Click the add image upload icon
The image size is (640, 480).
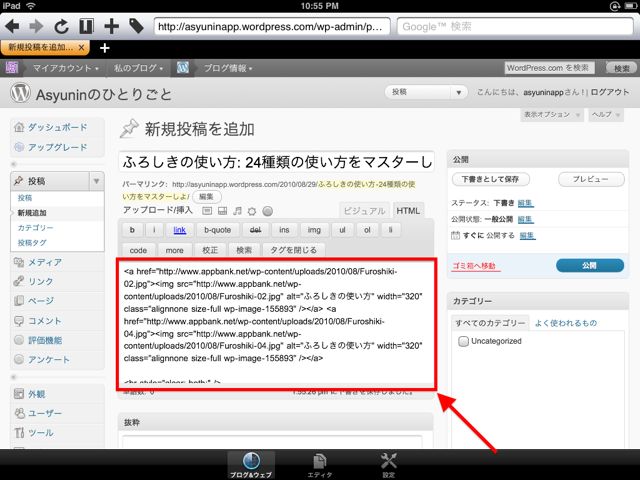pyautogui.click(x=207, y=211)
